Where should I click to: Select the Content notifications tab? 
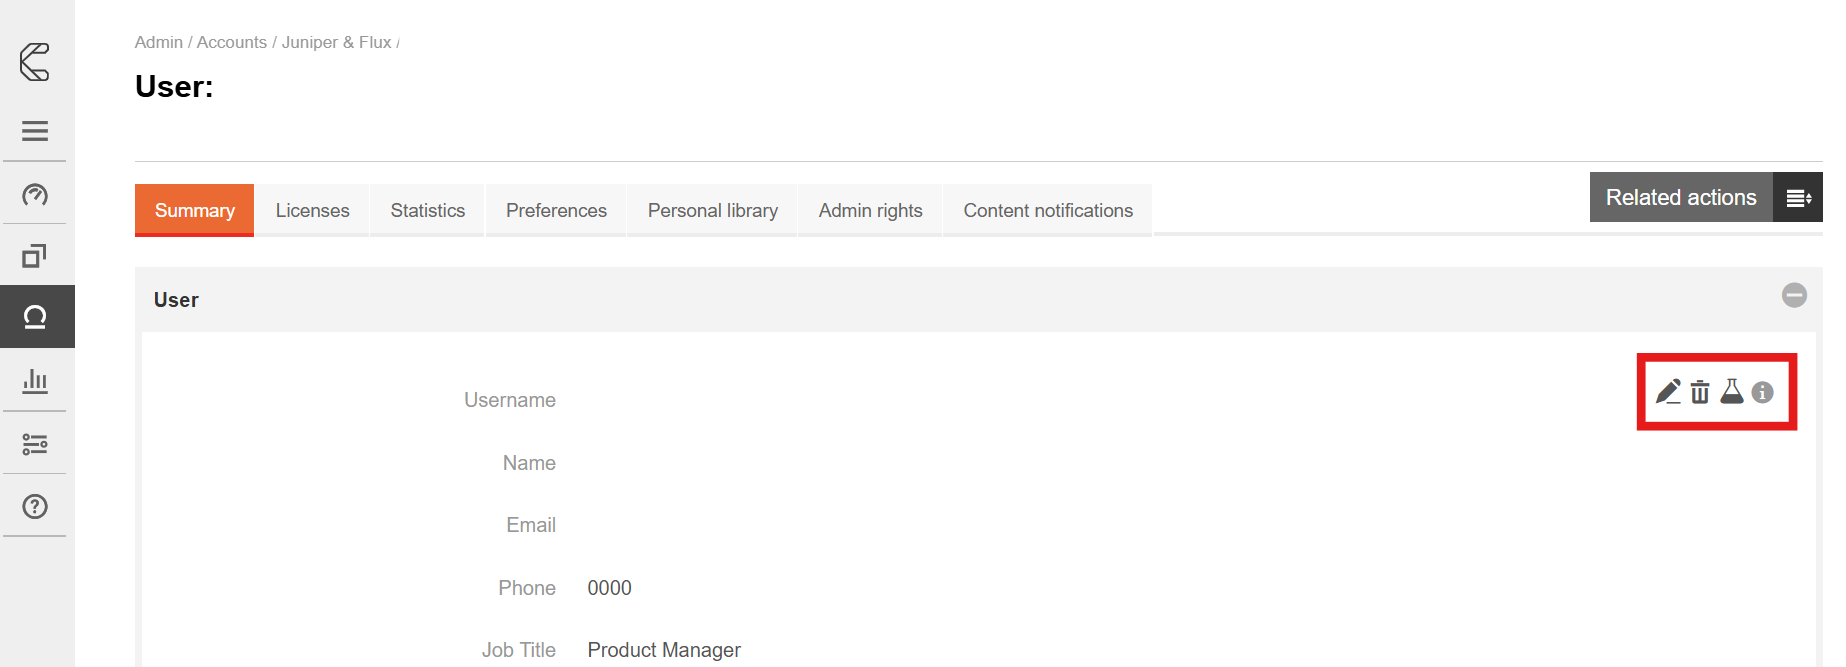point(1048,211)
